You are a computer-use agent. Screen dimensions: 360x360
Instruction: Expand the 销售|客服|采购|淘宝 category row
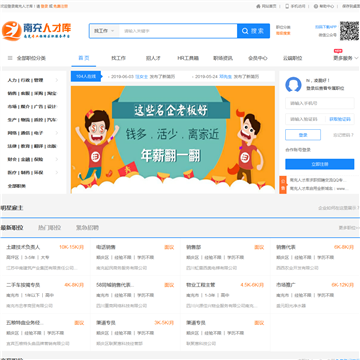(33, 93)
